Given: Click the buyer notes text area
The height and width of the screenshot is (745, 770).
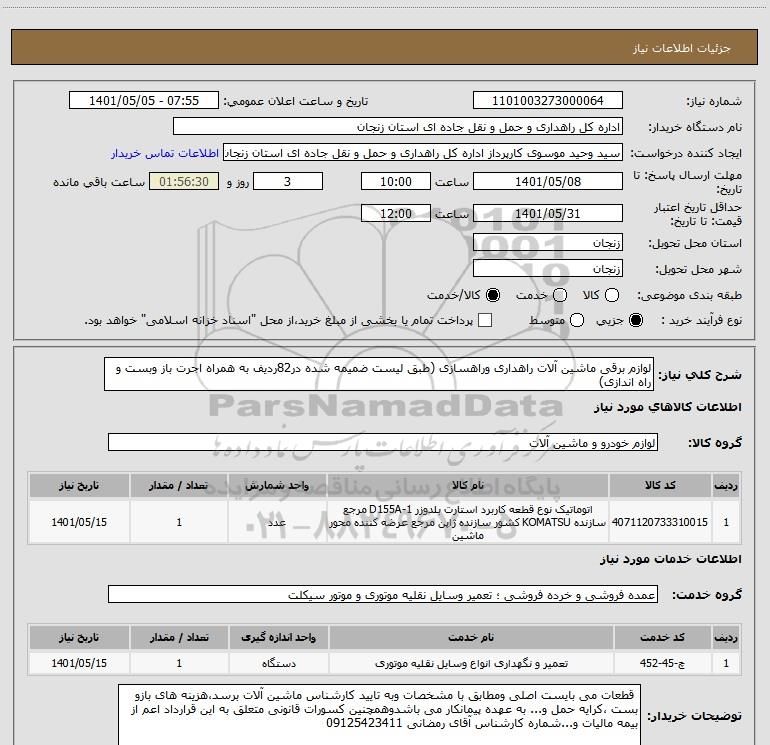Looking at the screenshot, I should (x=380, y=715).
